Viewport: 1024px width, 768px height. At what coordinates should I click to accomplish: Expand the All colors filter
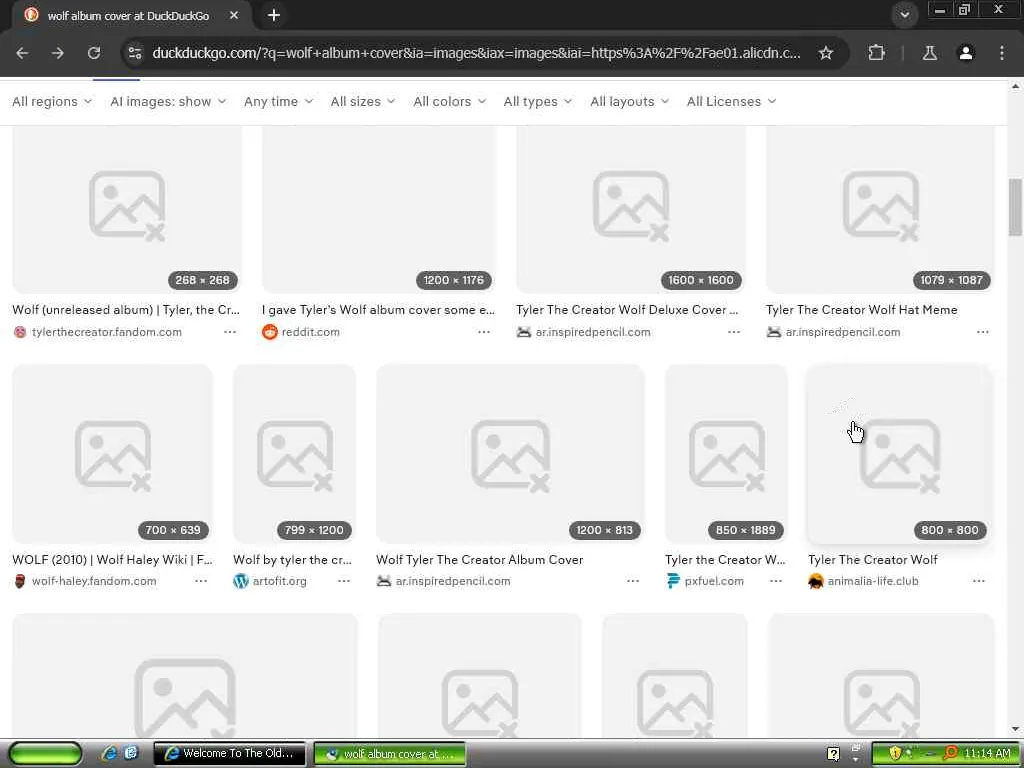449,101
